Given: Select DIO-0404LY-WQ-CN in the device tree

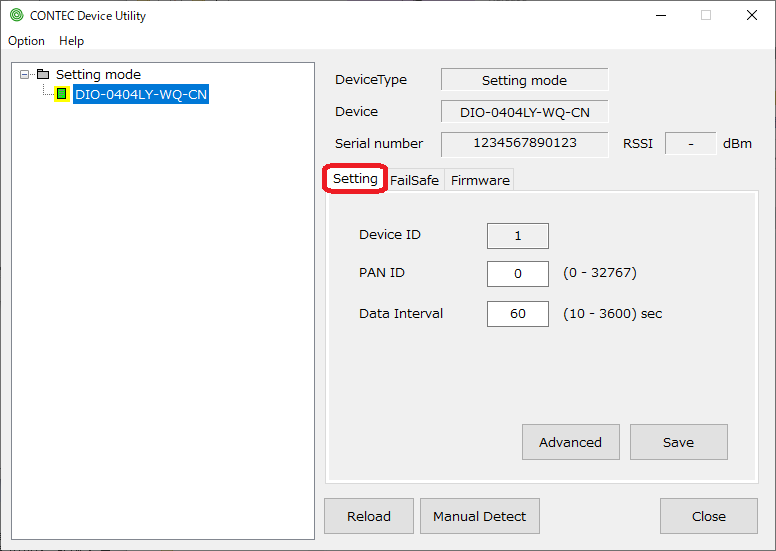Looking at the screenshot, I should point(140,94).
